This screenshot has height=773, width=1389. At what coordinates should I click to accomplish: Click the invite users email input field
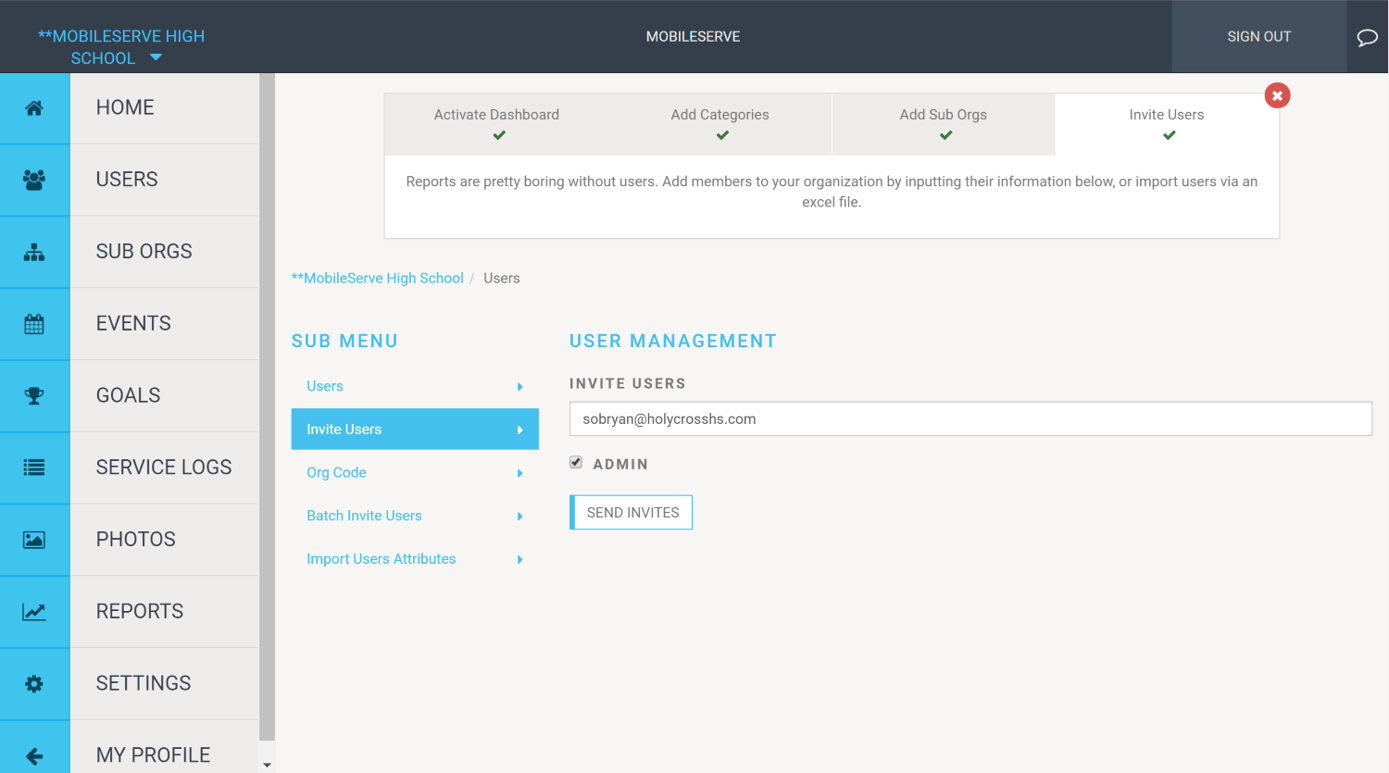(x=970, y=419)
